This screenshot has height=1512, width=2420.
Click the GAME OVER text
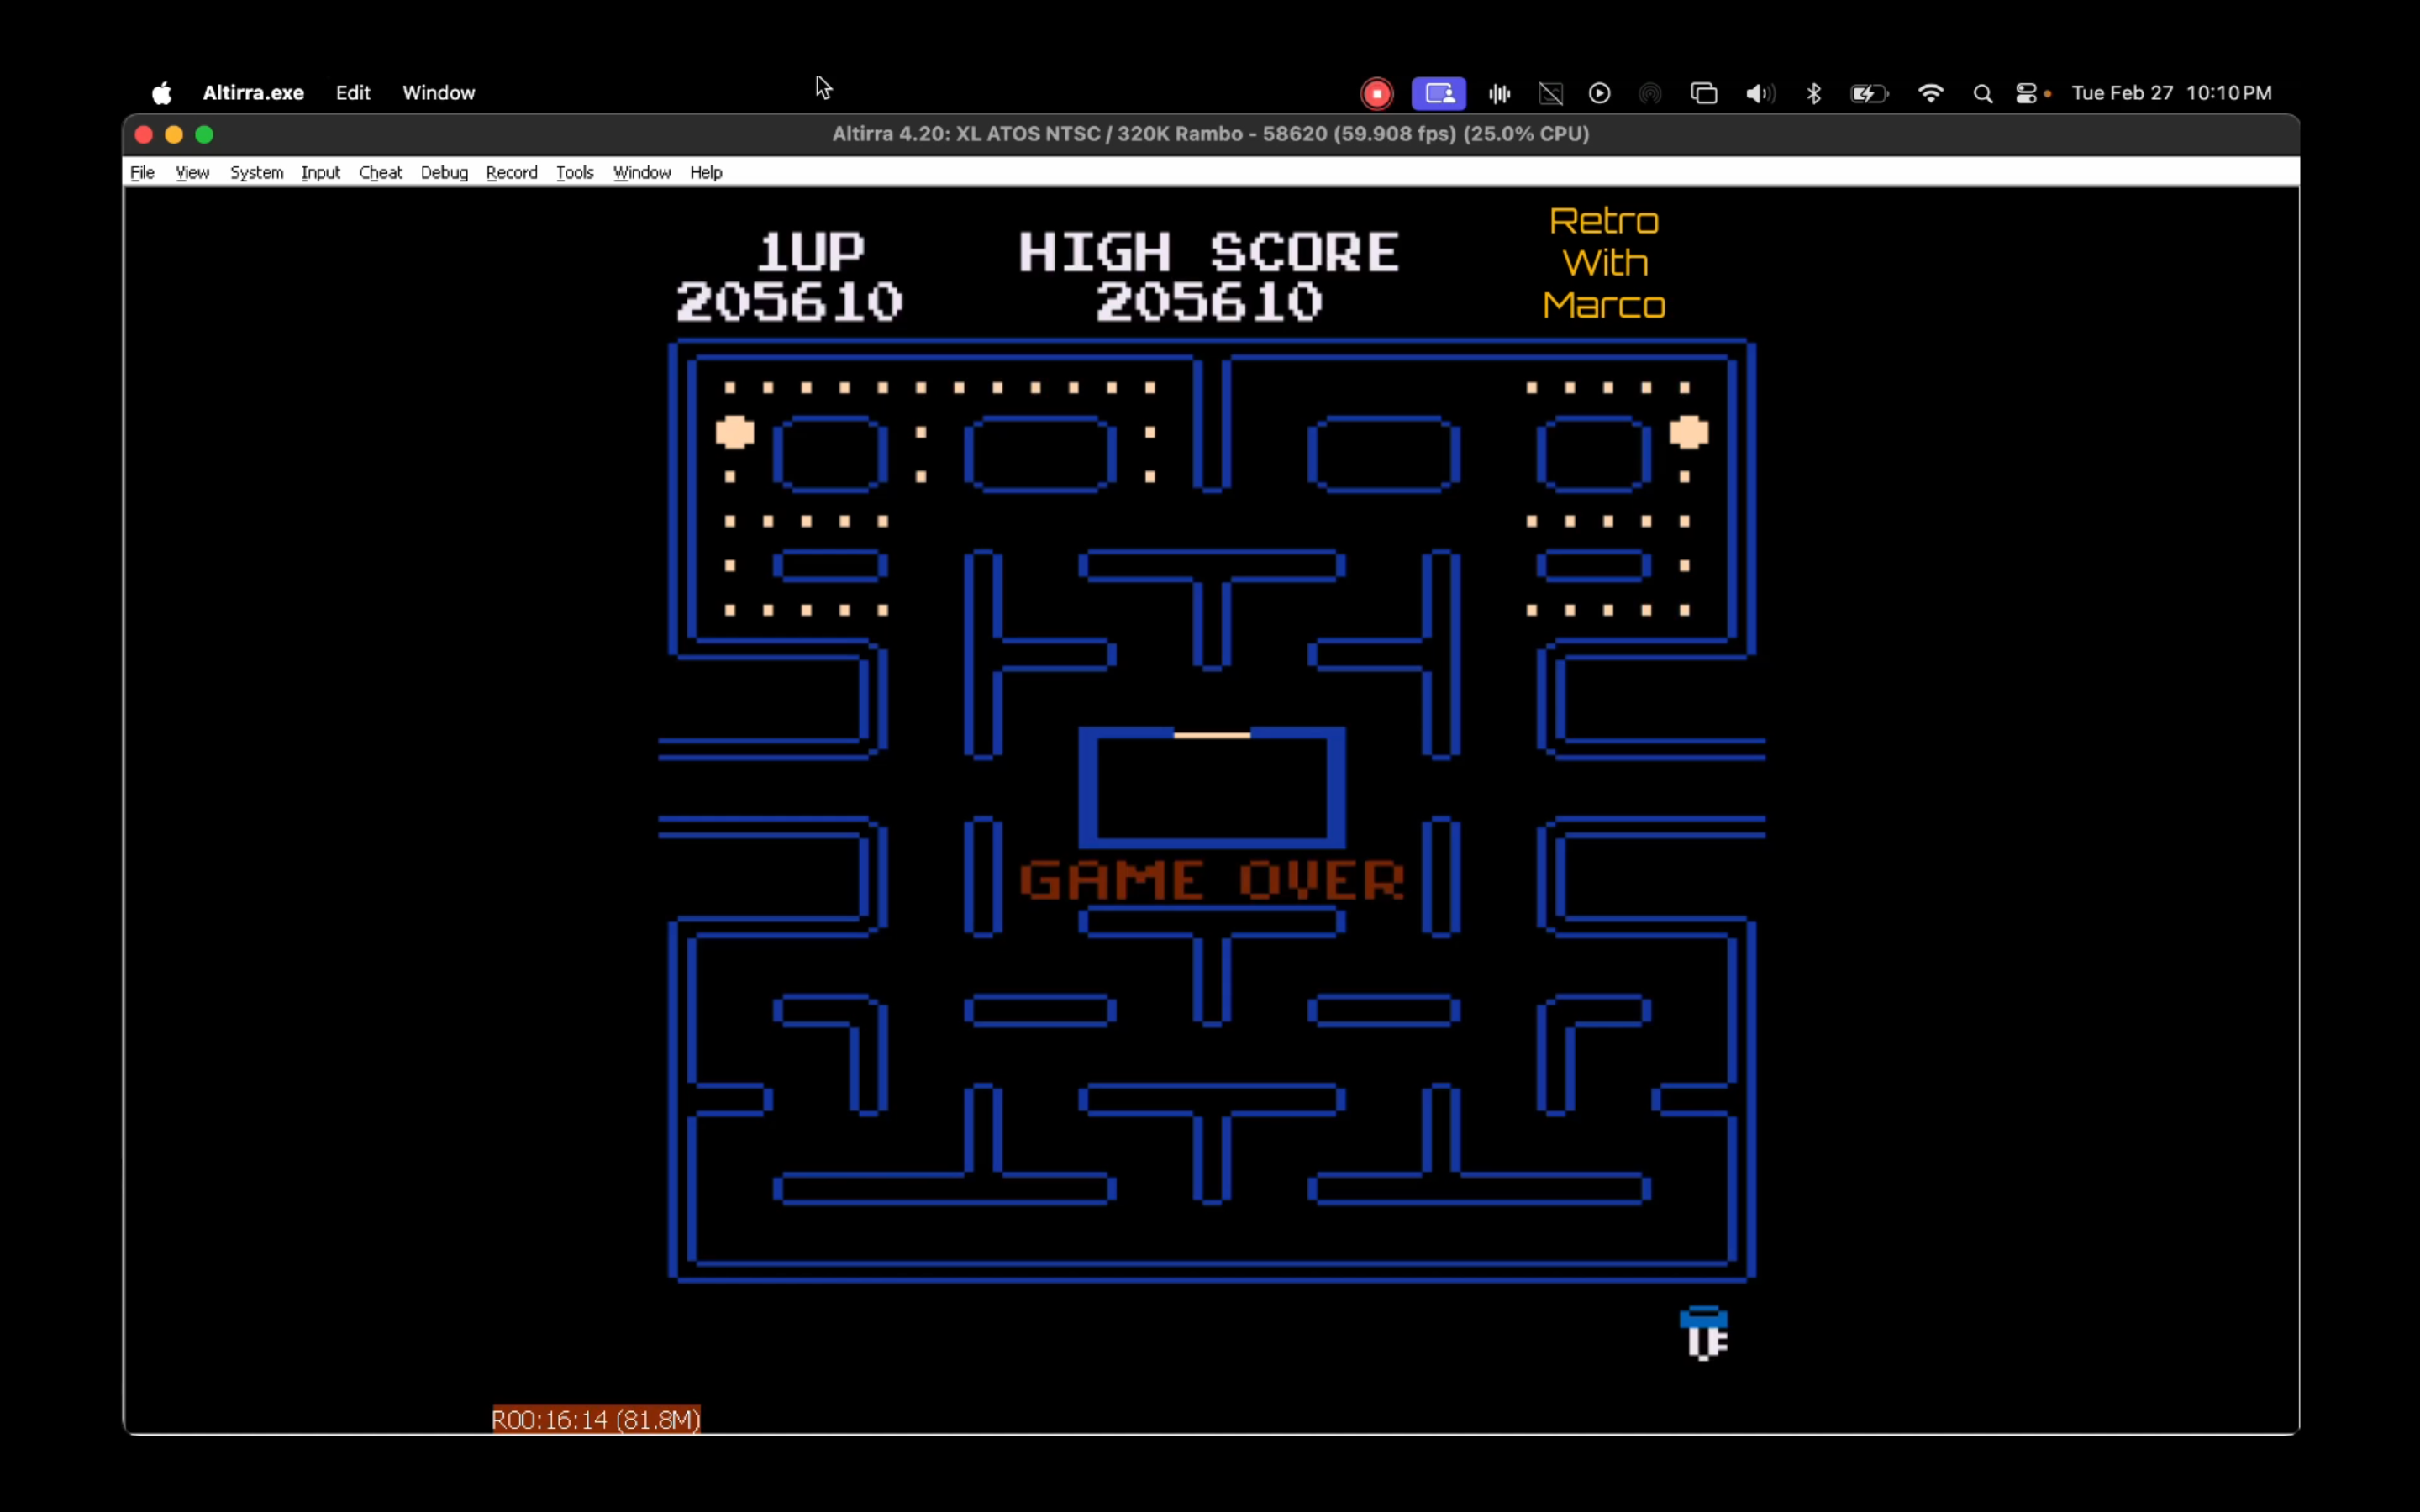pos(1212,880)
